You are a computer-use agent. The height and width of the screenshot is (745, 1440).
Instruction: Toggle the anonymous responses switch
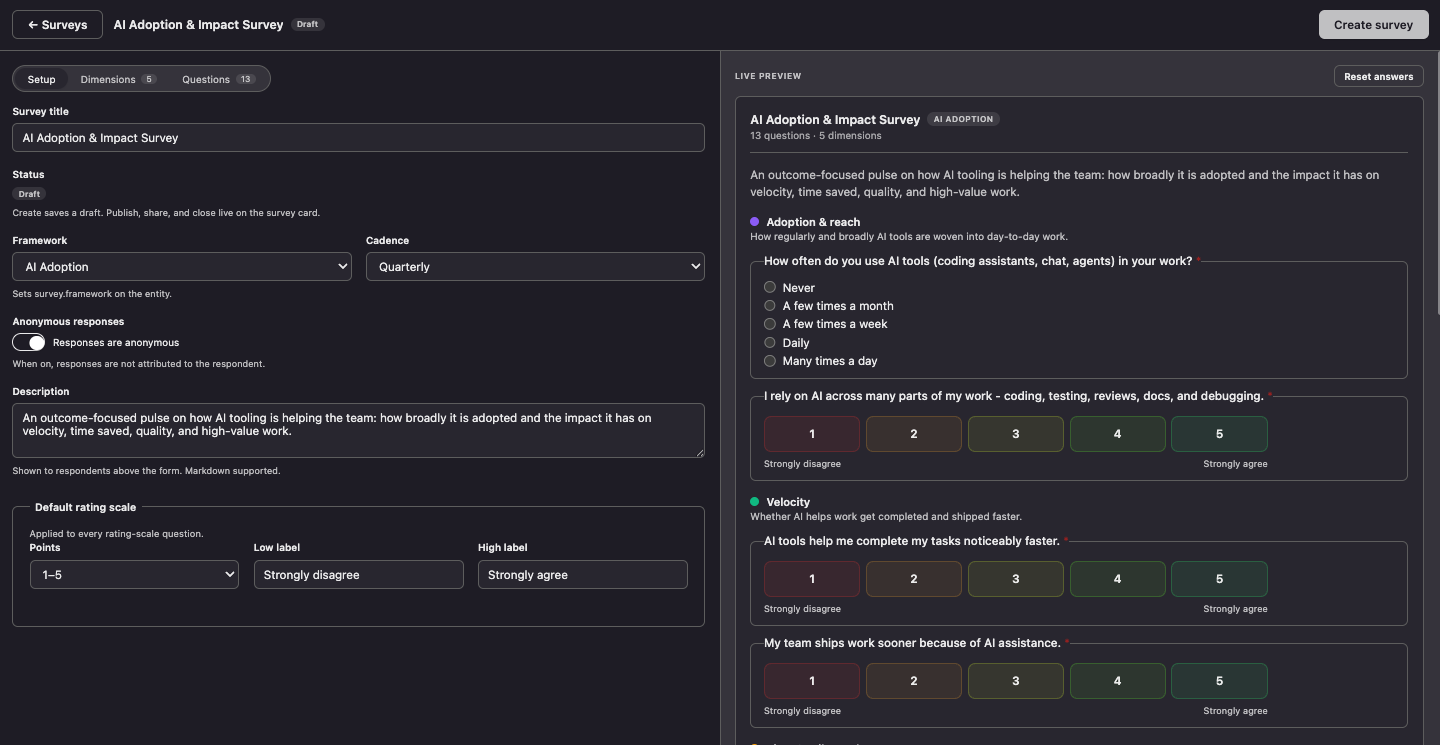(29, 342)
